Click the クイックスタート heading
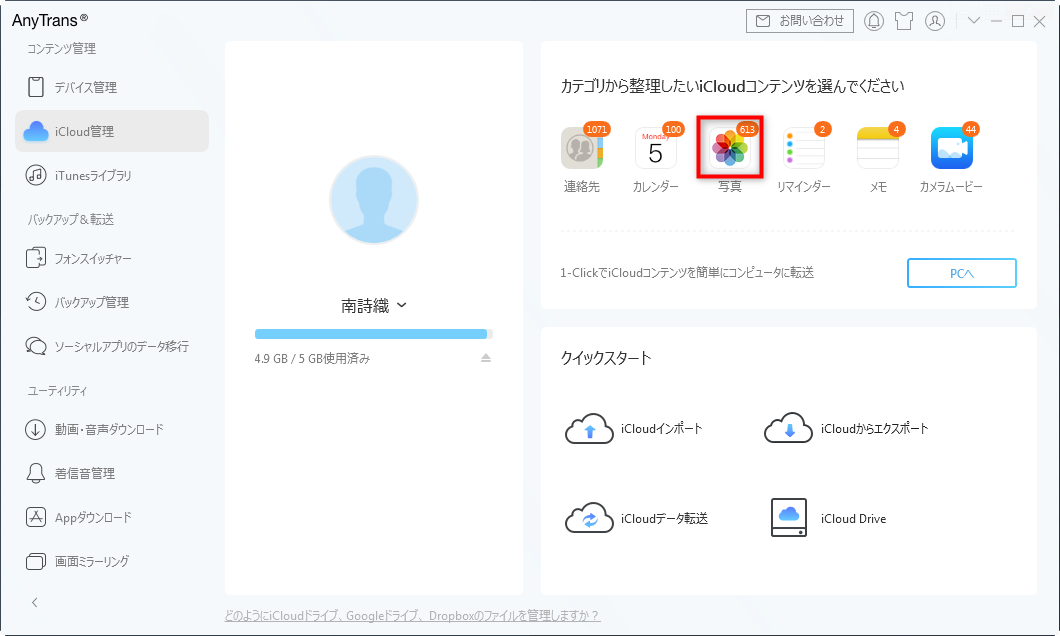Viewport: 1060px width, 636px height. [606, 358]
